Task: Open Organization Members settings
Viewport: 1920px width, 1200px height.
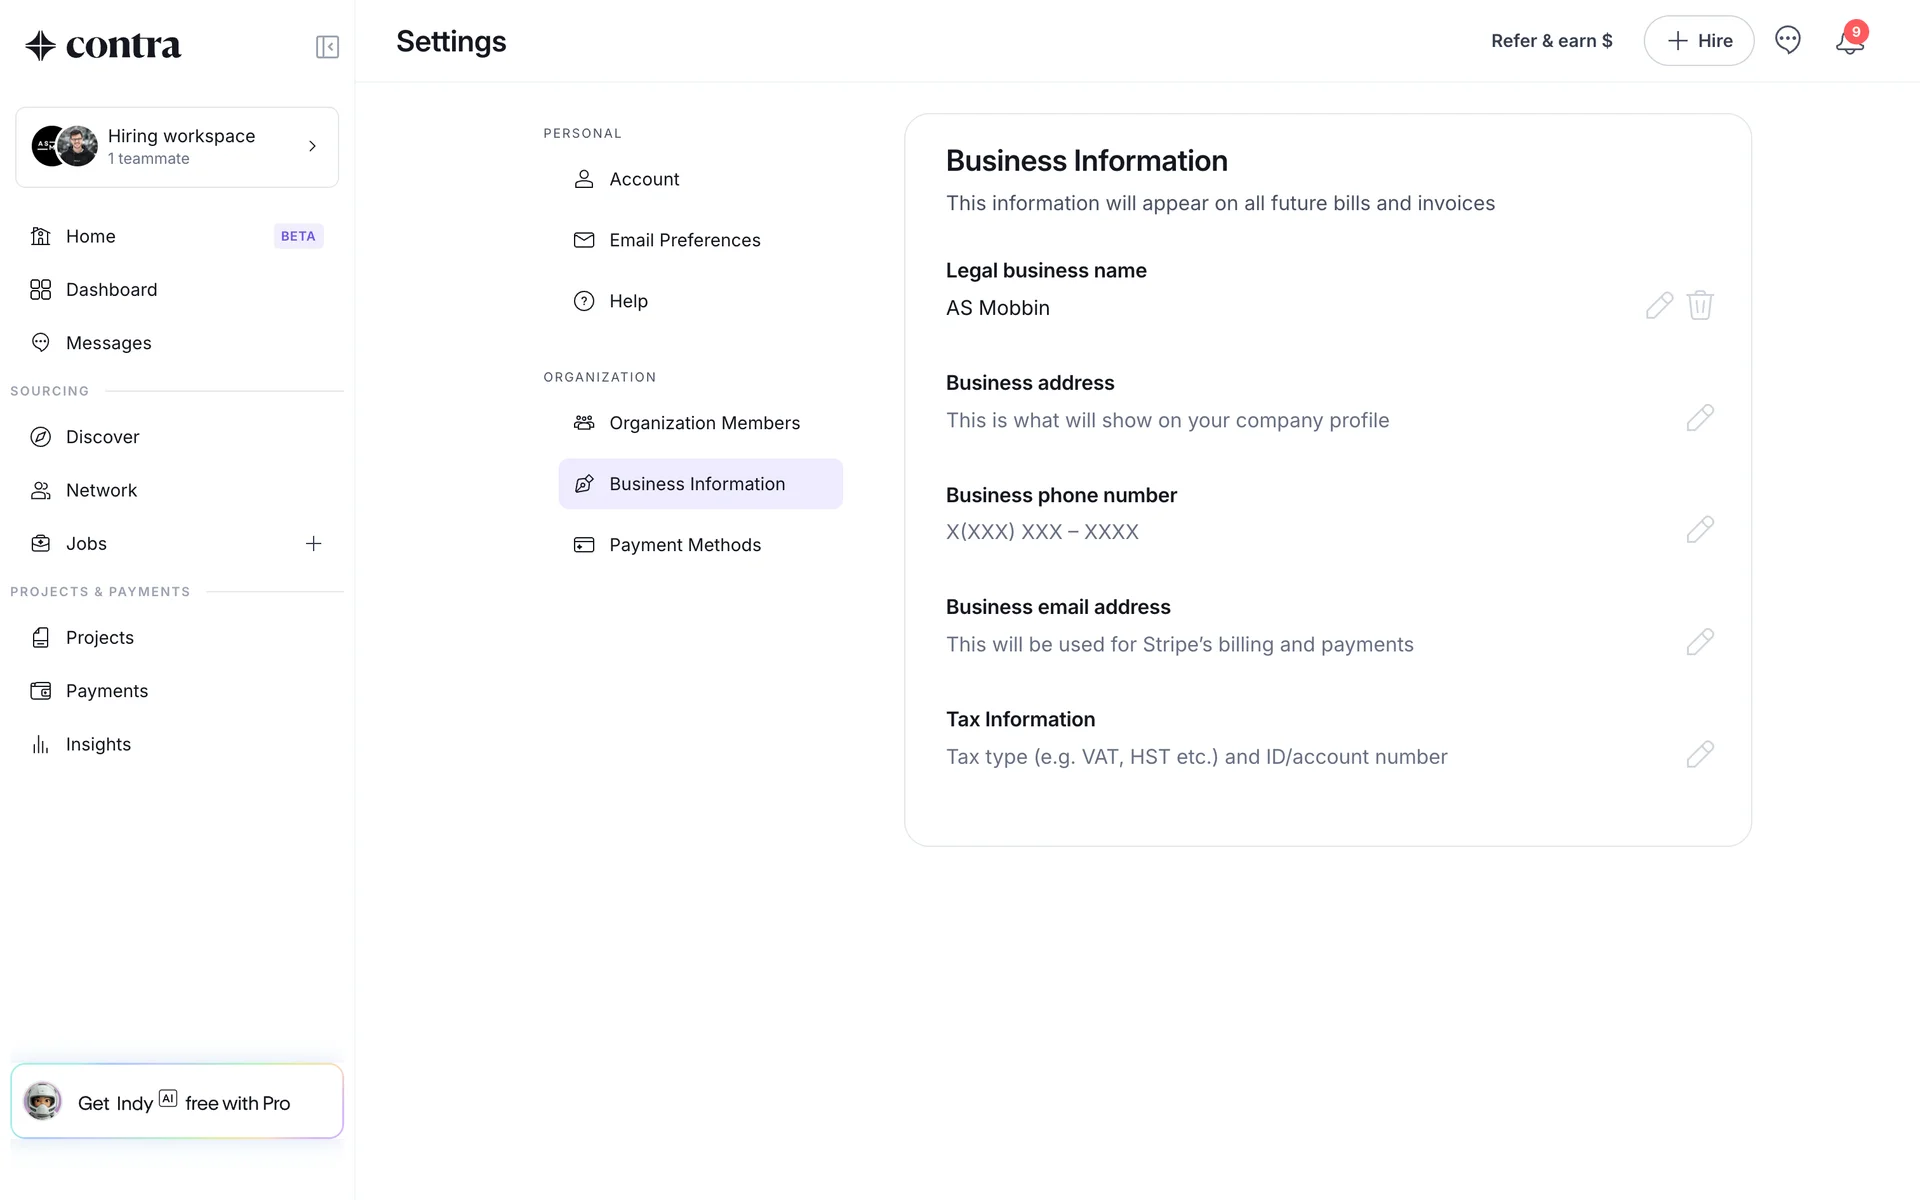Action: (704, 423)
